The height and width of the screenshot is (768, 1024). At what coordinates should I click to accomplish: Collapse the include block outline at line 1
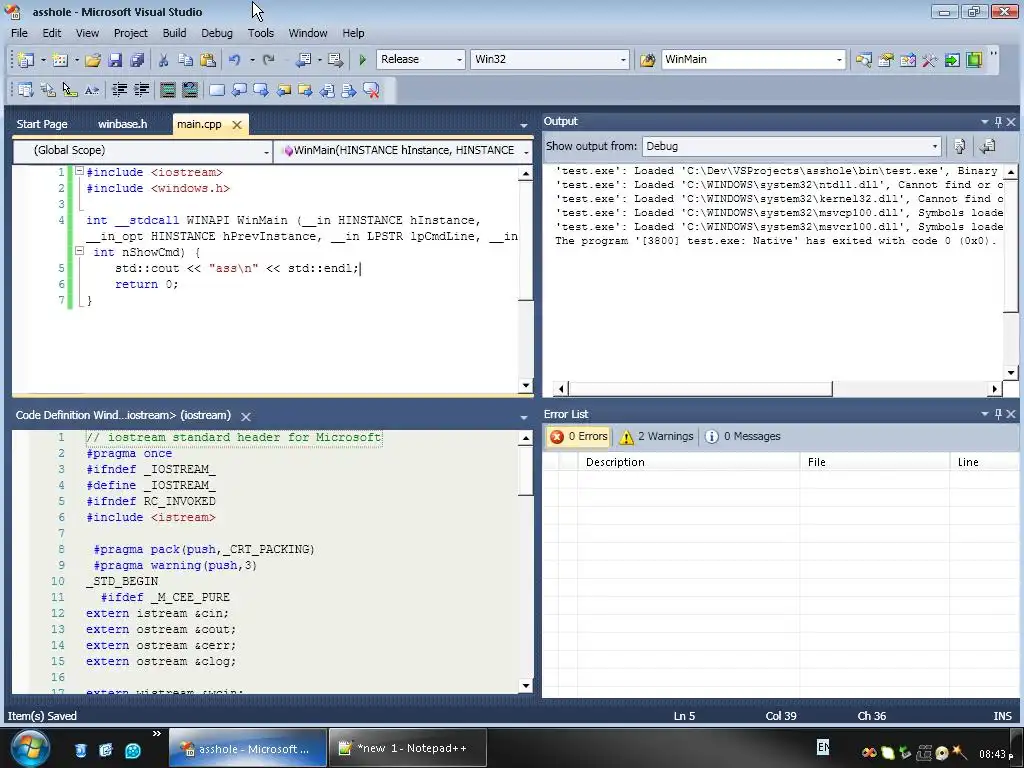[x=79, y=171]
